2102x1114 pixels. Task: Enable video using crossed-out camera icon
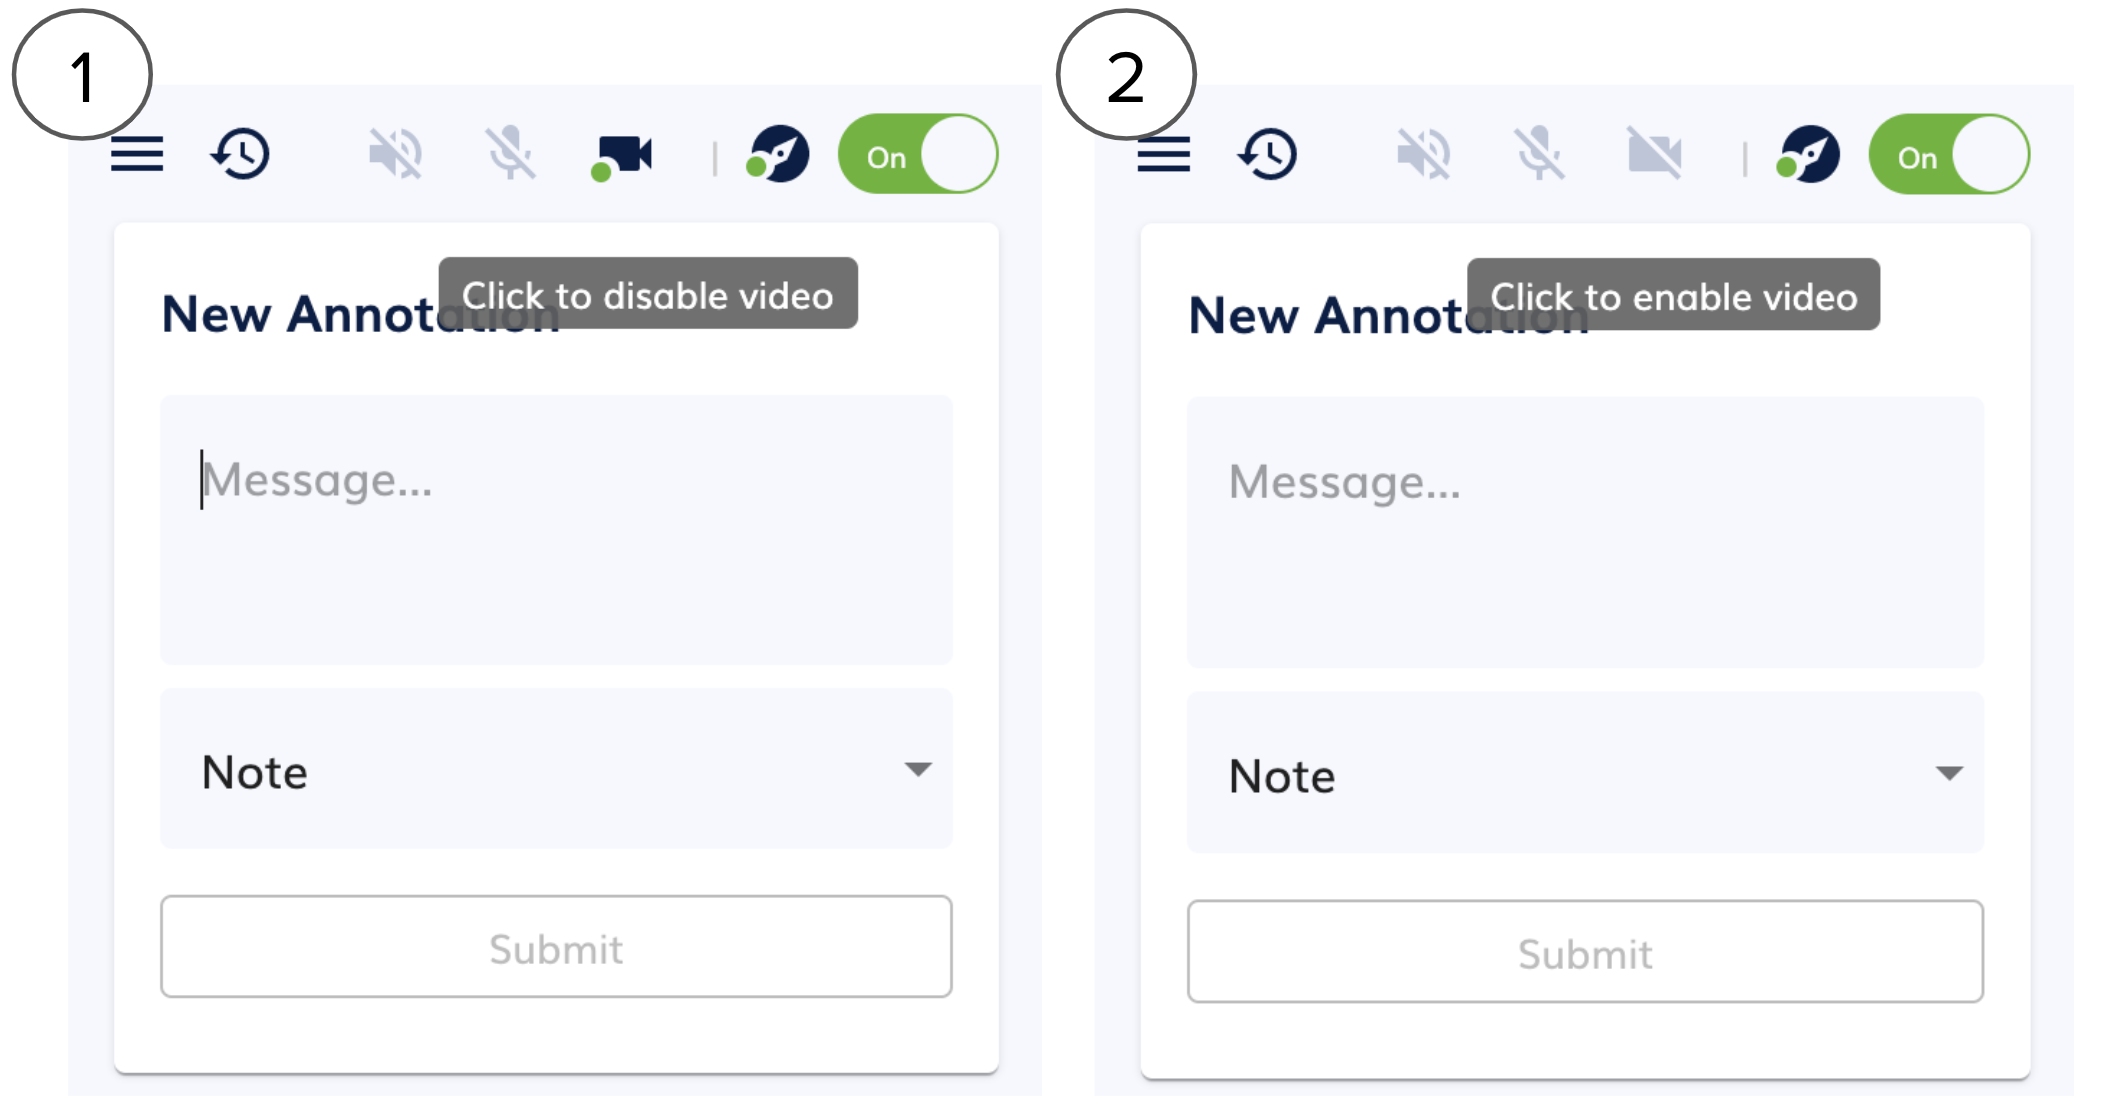1655,154
